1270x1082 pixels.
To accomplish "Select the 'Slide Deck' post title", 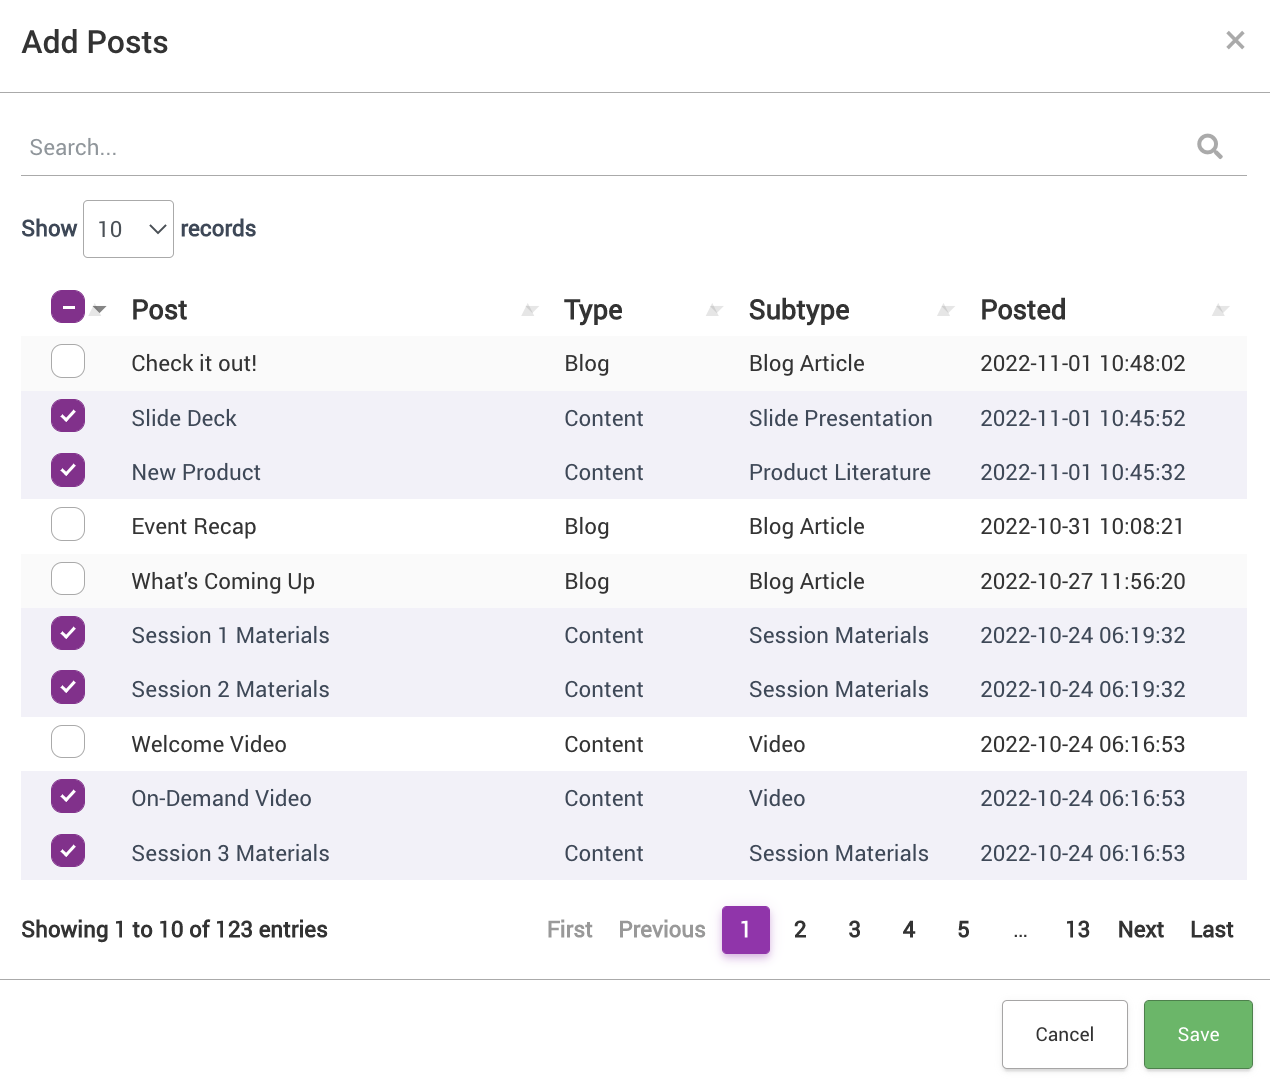I will [x=184, y=418].
